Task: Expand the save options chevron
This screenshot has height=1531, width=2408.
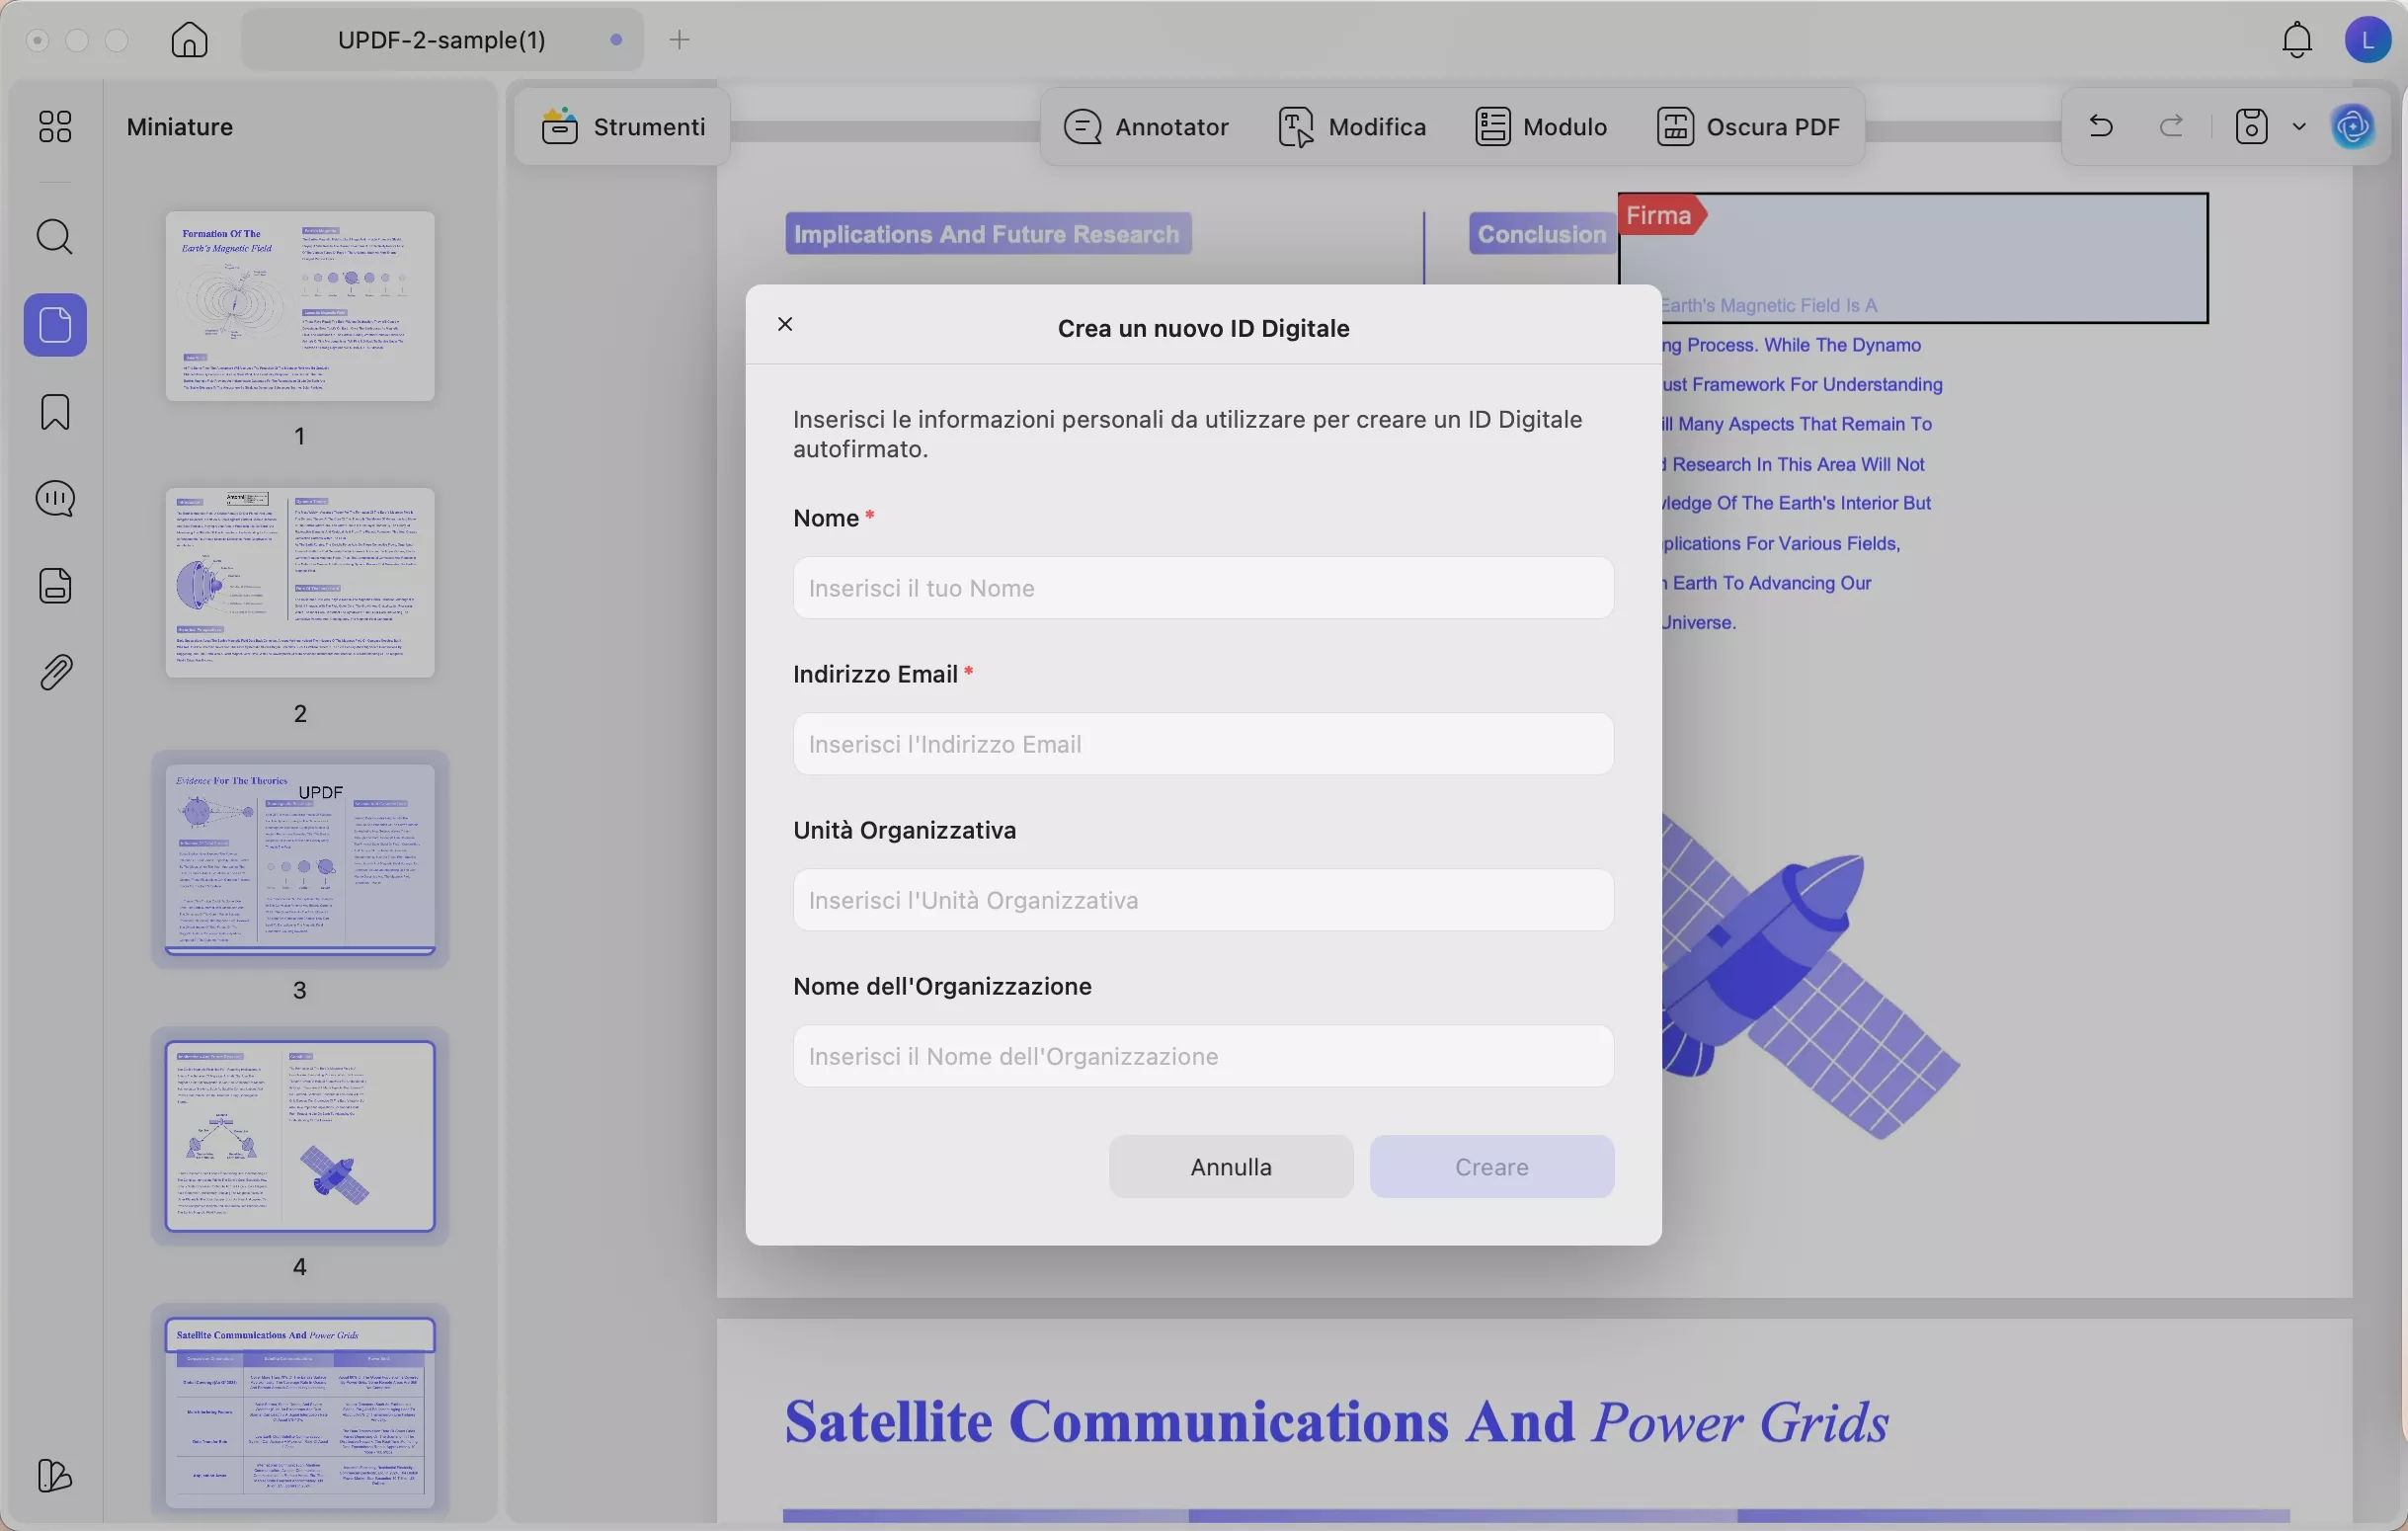Action: click(2299, 126)
